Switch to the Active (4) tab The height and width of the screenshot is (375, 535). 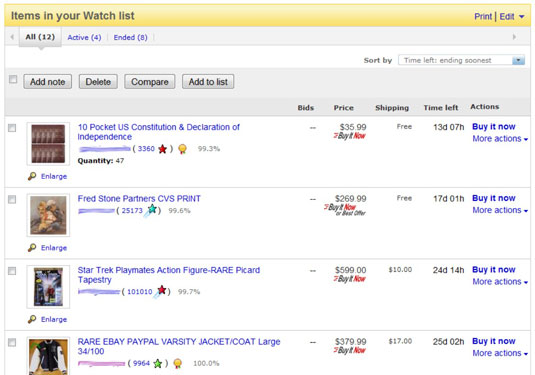(84, 38)
